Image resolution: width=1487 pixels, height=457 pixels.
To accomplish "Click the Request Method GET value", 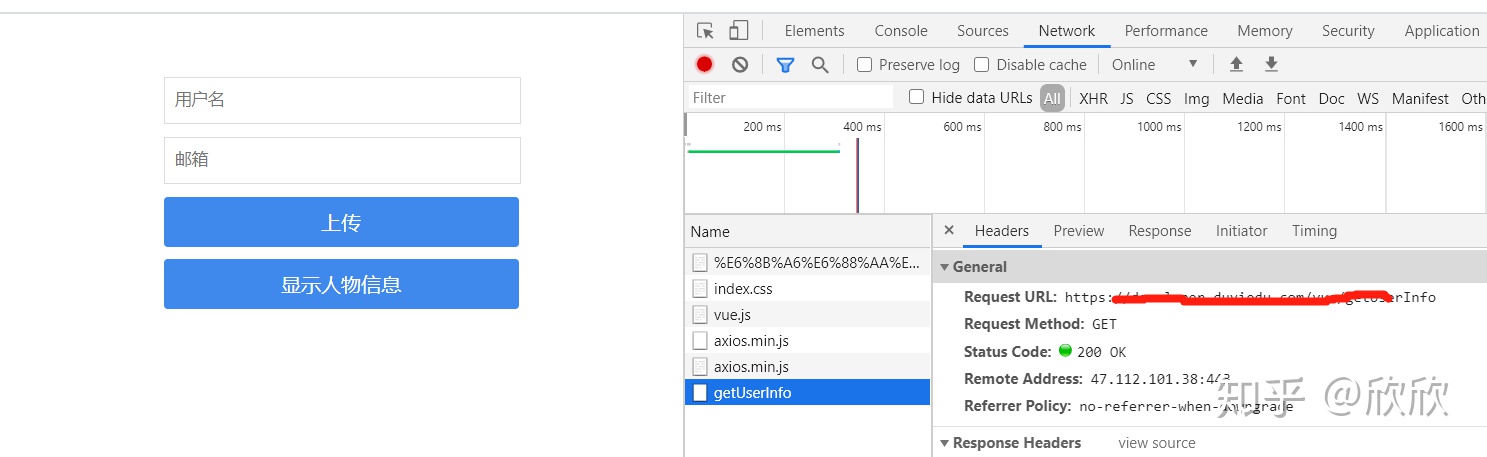I will coord(1104,324).
